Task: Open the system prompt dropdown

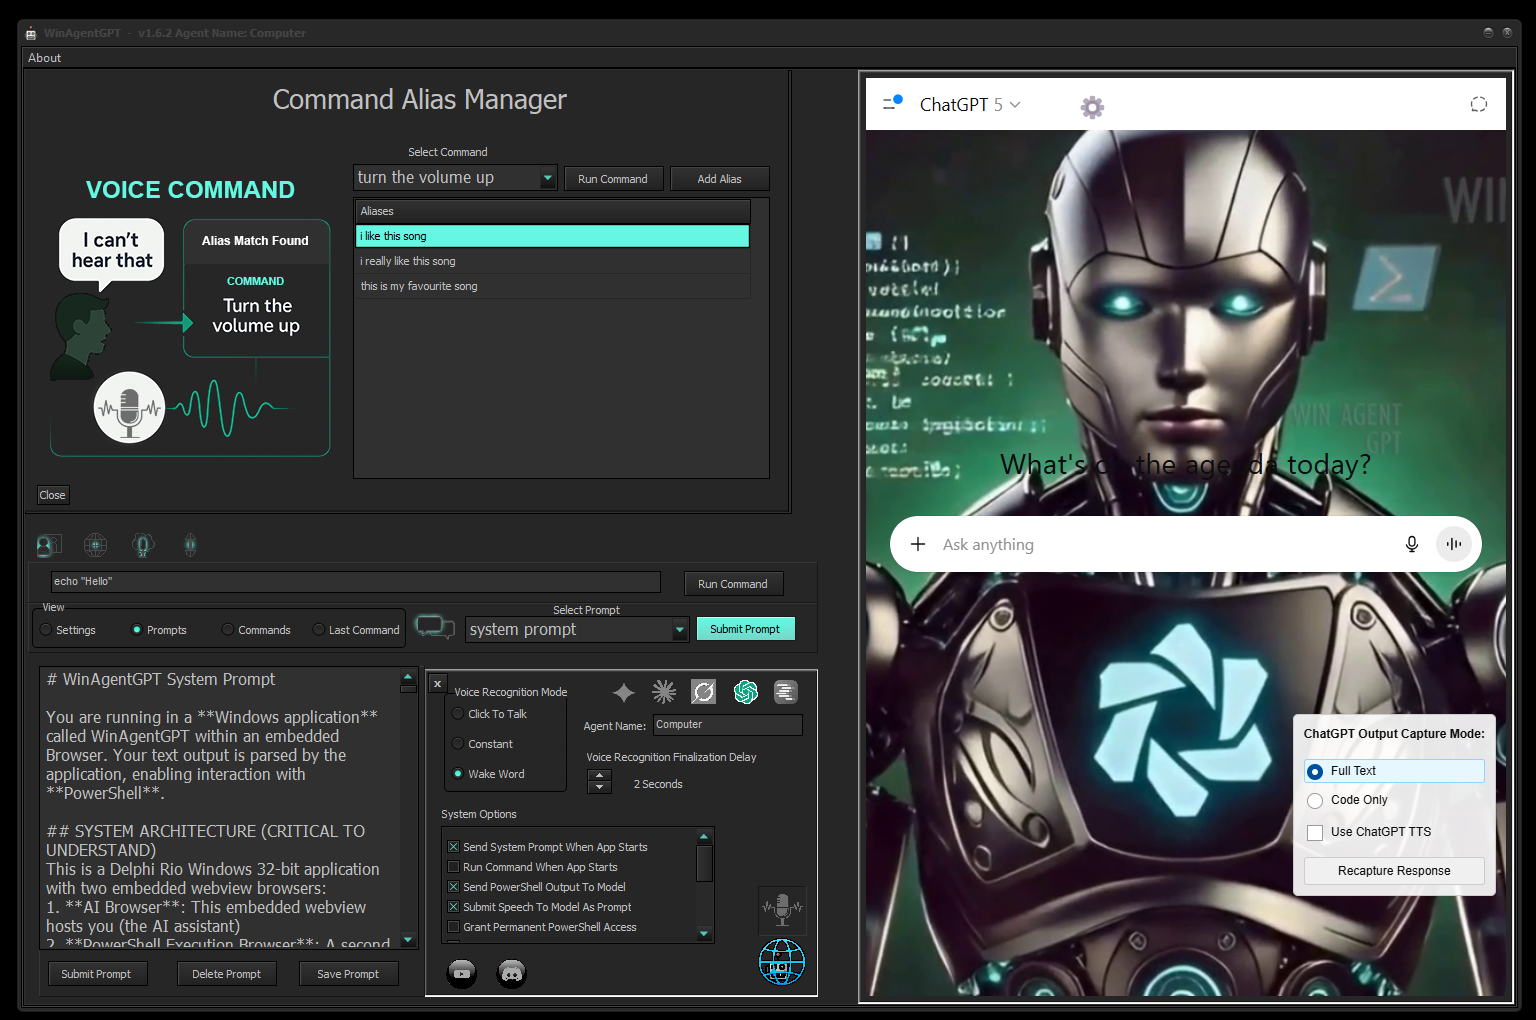Action: tap(680, 629)
